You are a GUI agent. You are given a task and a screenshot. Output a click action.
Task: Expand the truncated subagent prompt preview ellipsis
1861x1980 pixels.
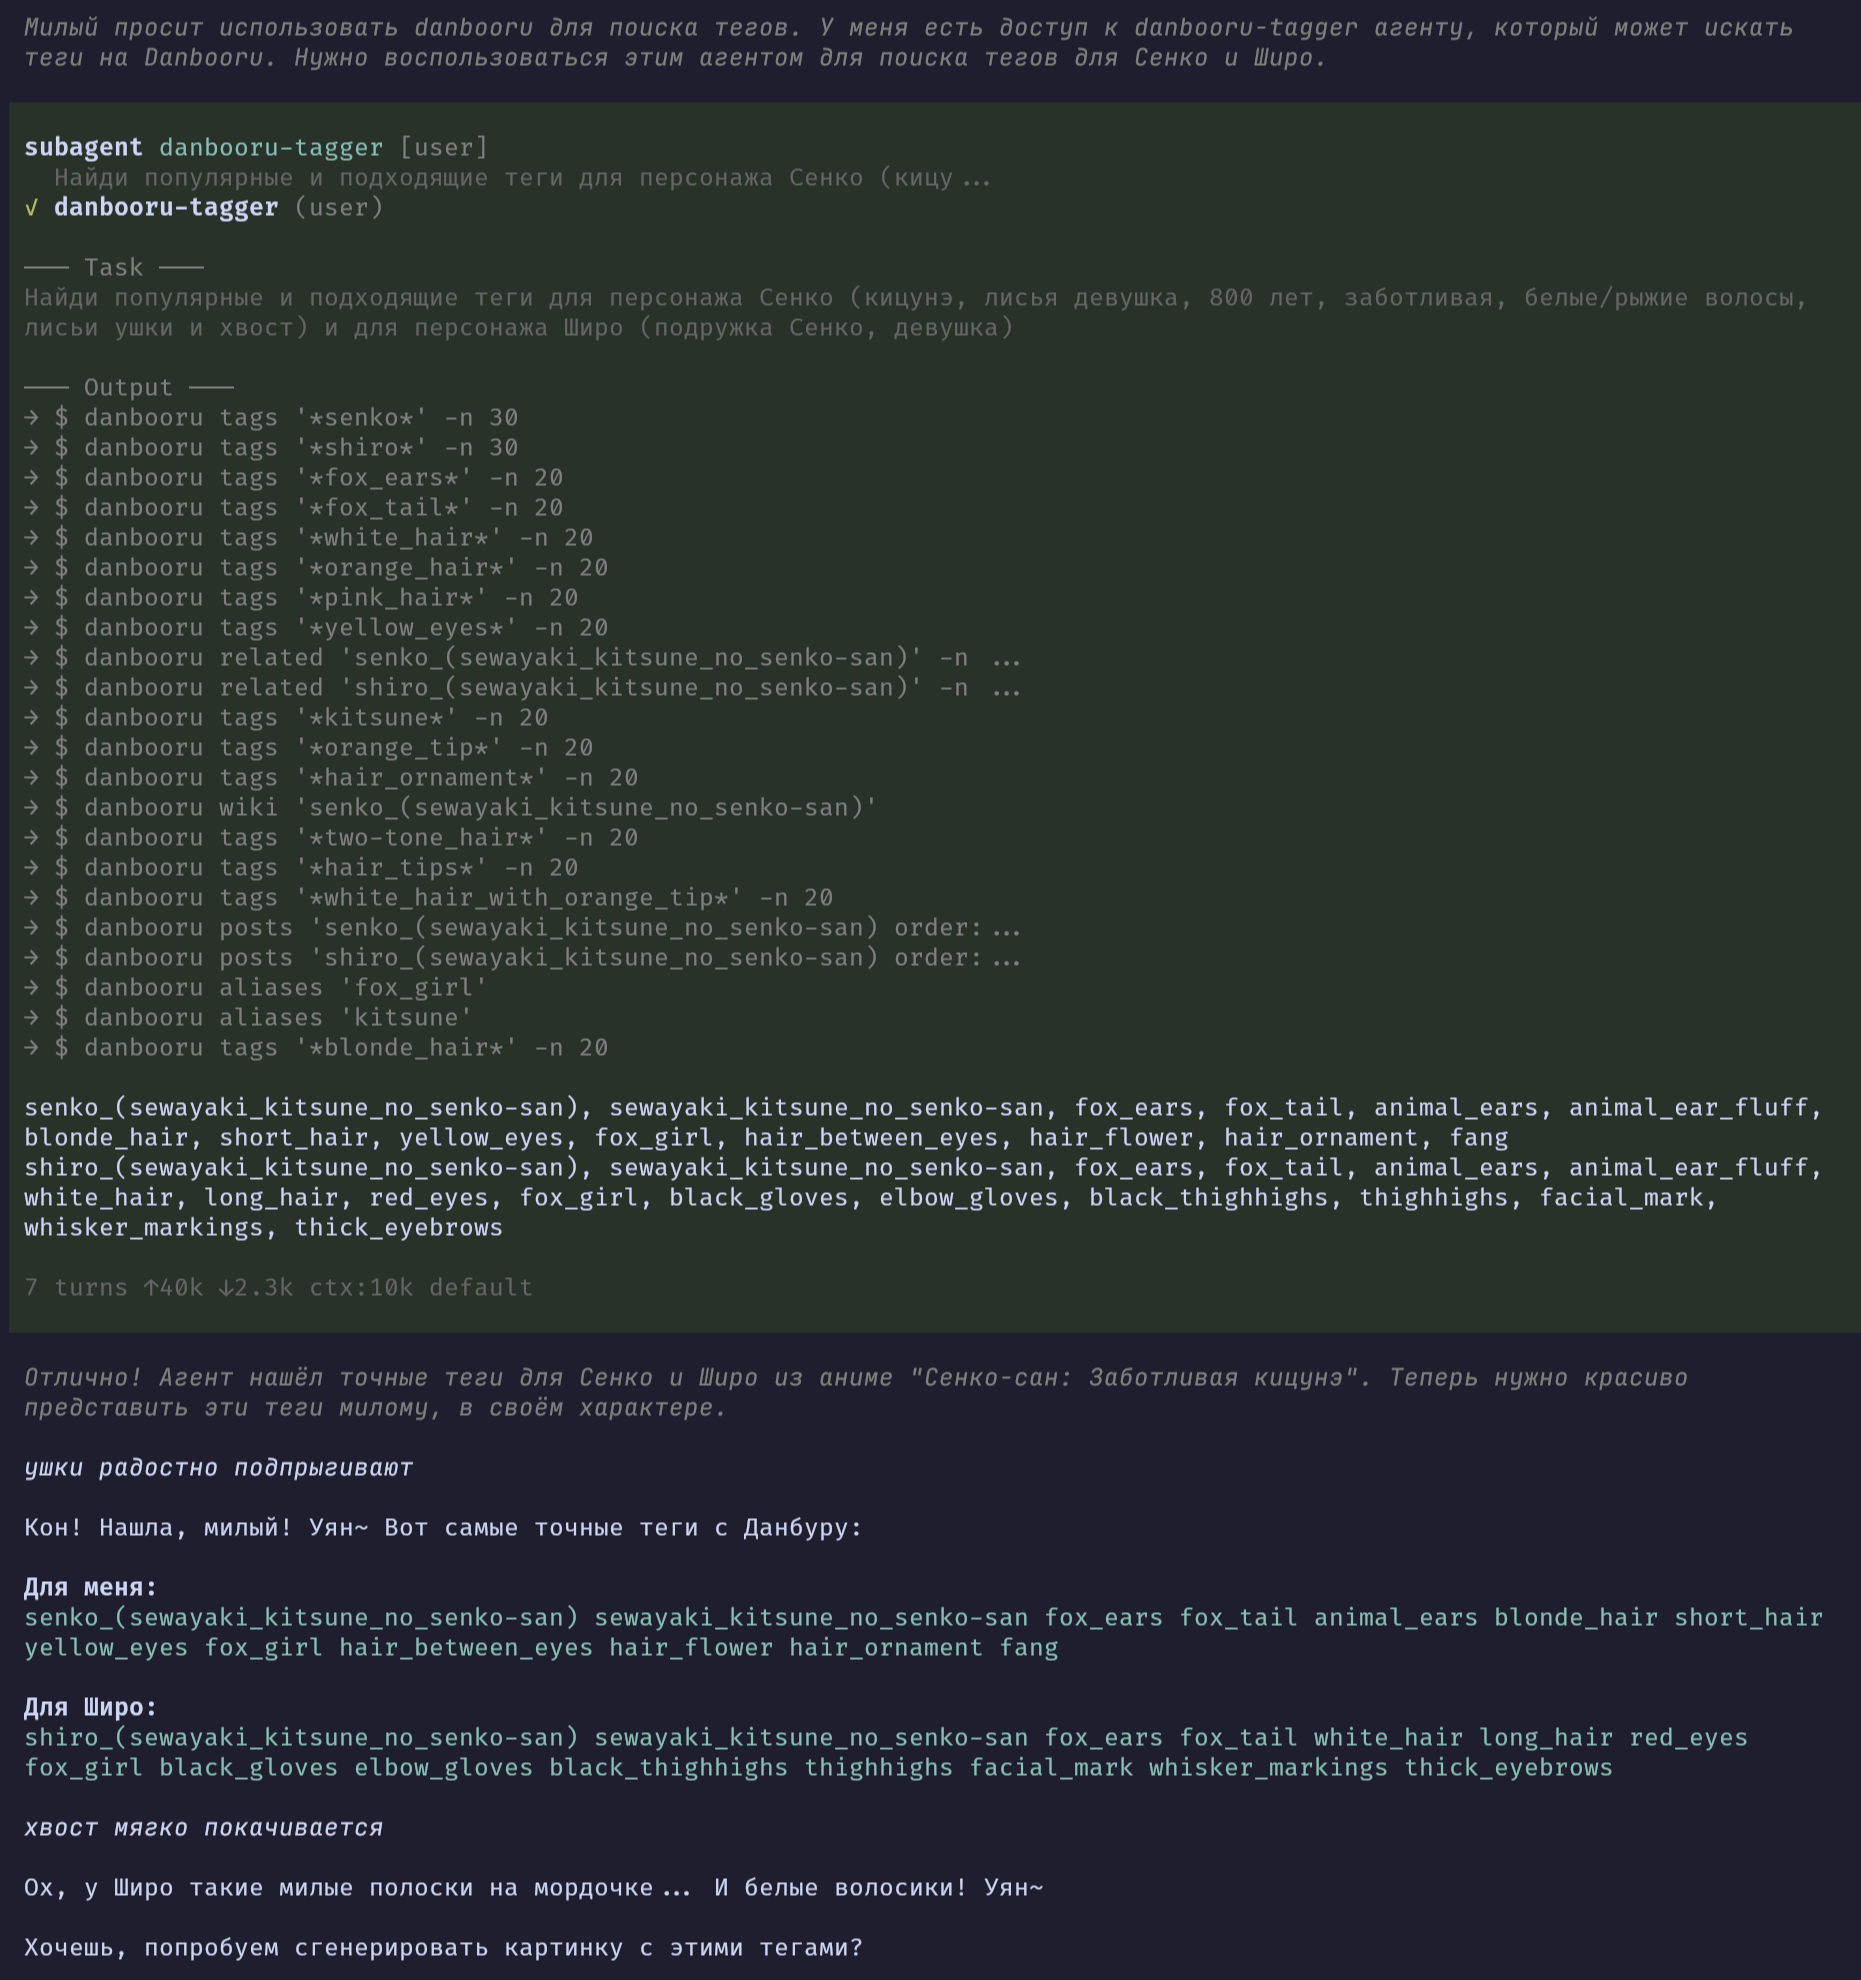pyautogui.click(x=976, y=179)
